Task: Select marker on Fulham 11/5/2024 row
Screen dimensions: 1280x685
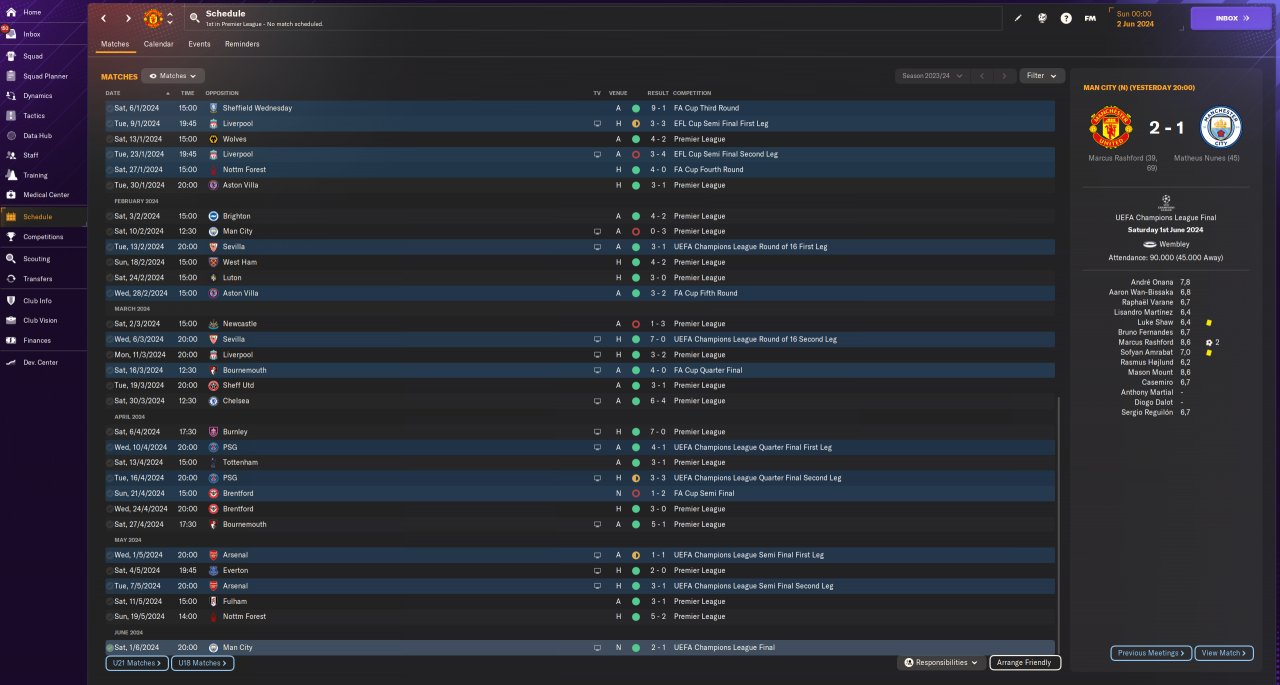Action: point(110,601)
